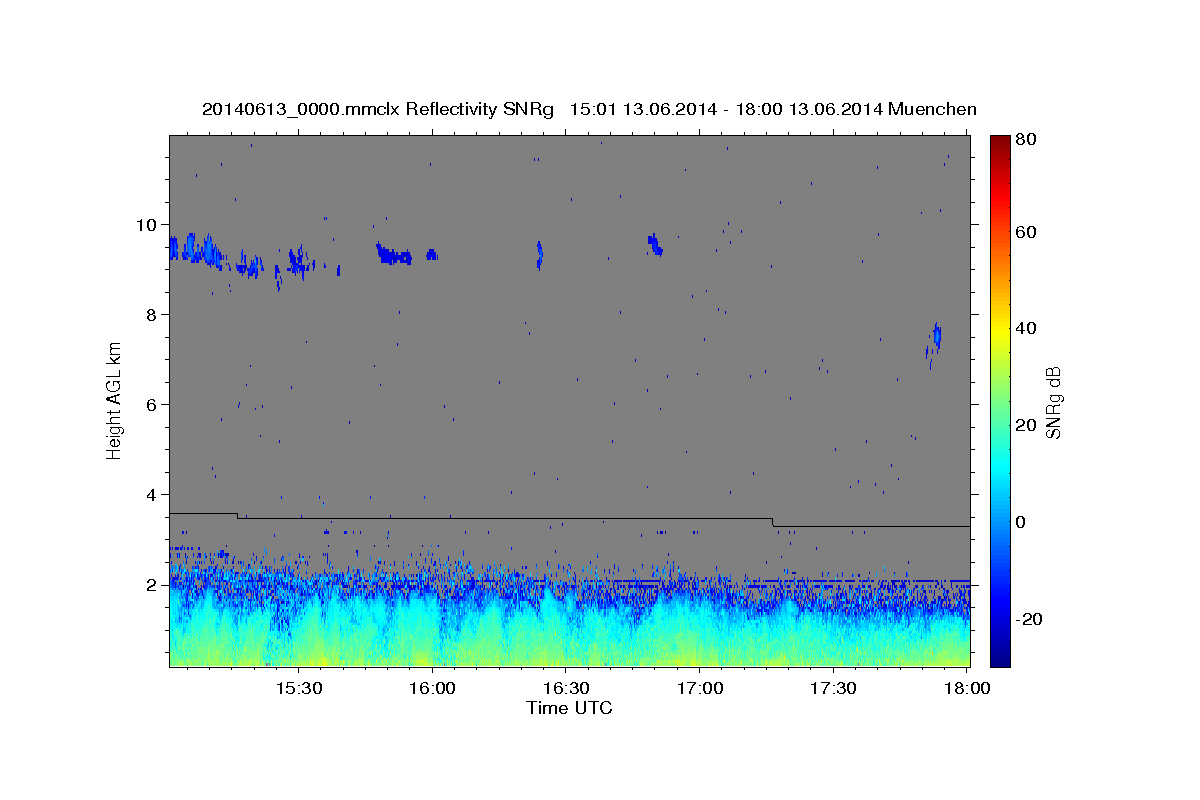Click the colorbar value 20
1200x800 pixels.
[1027, 425]
